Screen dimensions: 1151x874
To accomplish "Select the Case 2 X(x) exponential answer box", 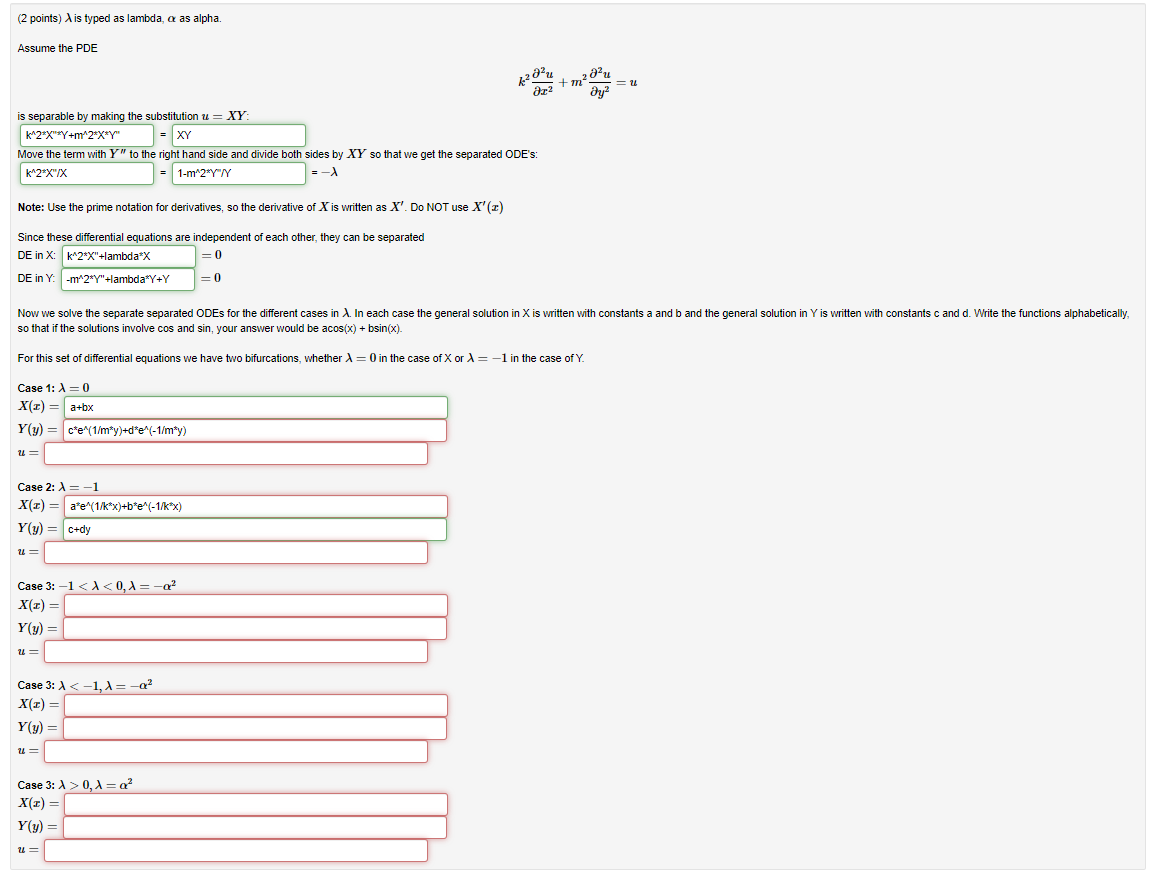I will 255,506.
